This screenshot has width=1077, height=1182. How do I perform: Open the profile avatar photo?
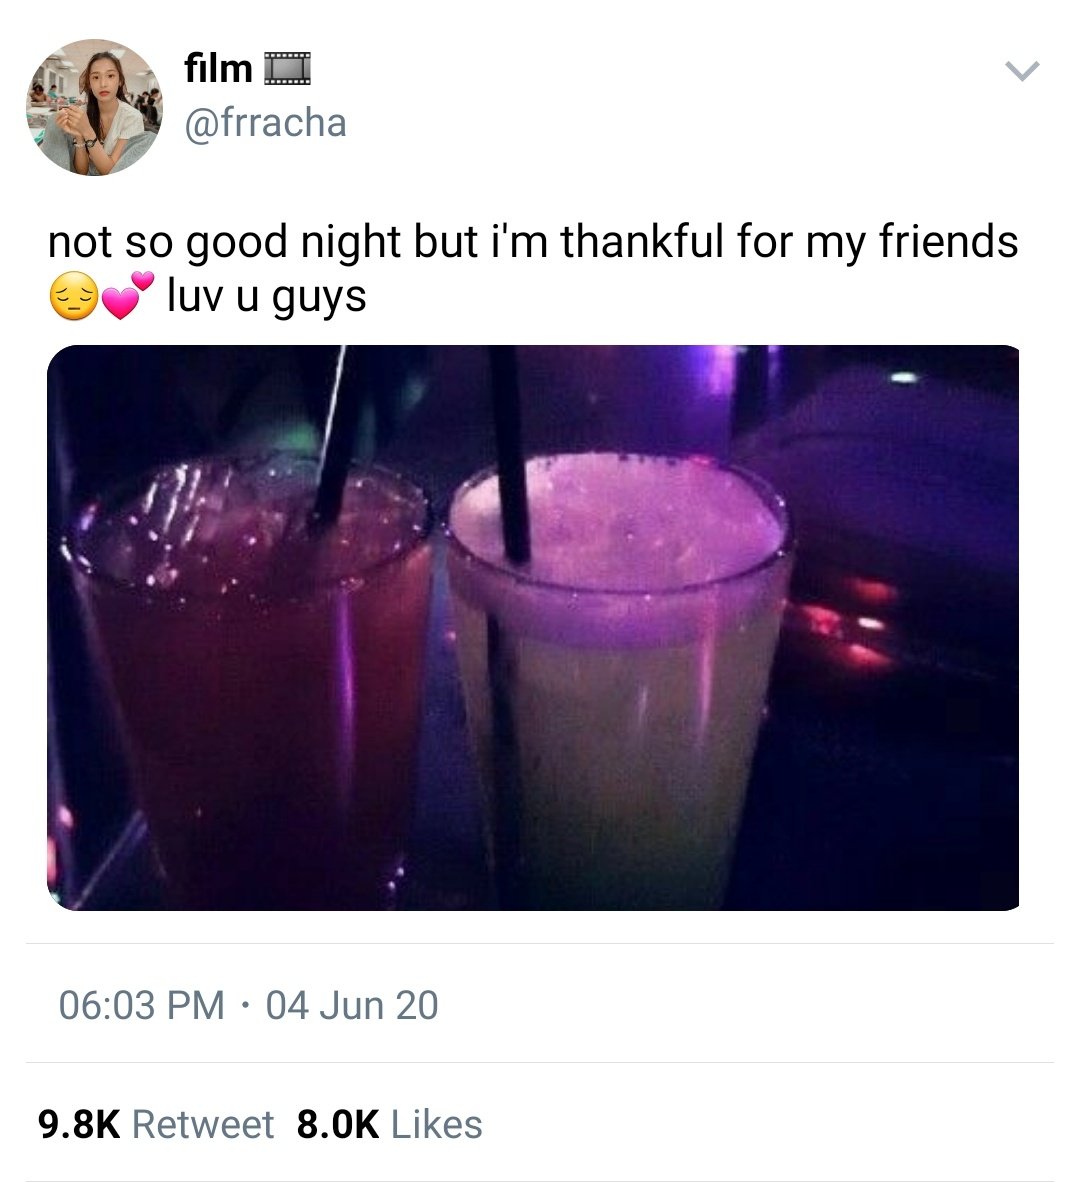94,107
